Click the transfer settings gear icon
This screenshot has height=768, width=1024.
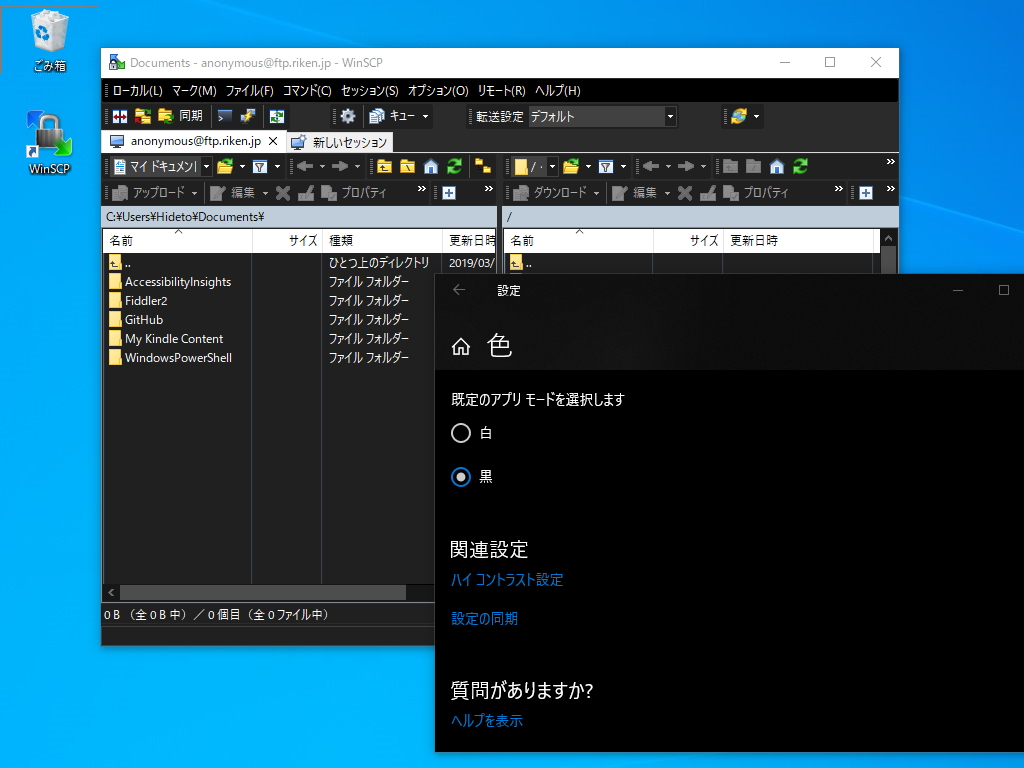coord(347,117)
